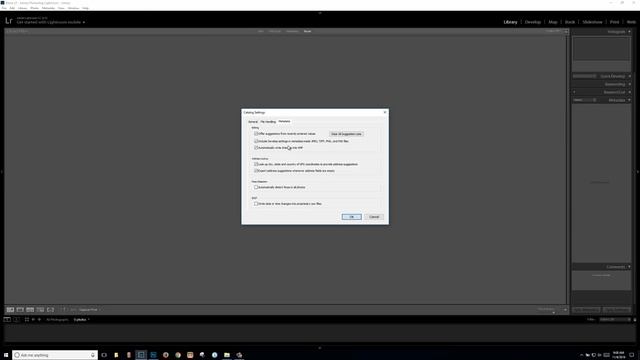Image resolution: width=640 pixels, height=360 pixels.
Task: Open the Metadata preset set dropdown
Action: [584, 100]
